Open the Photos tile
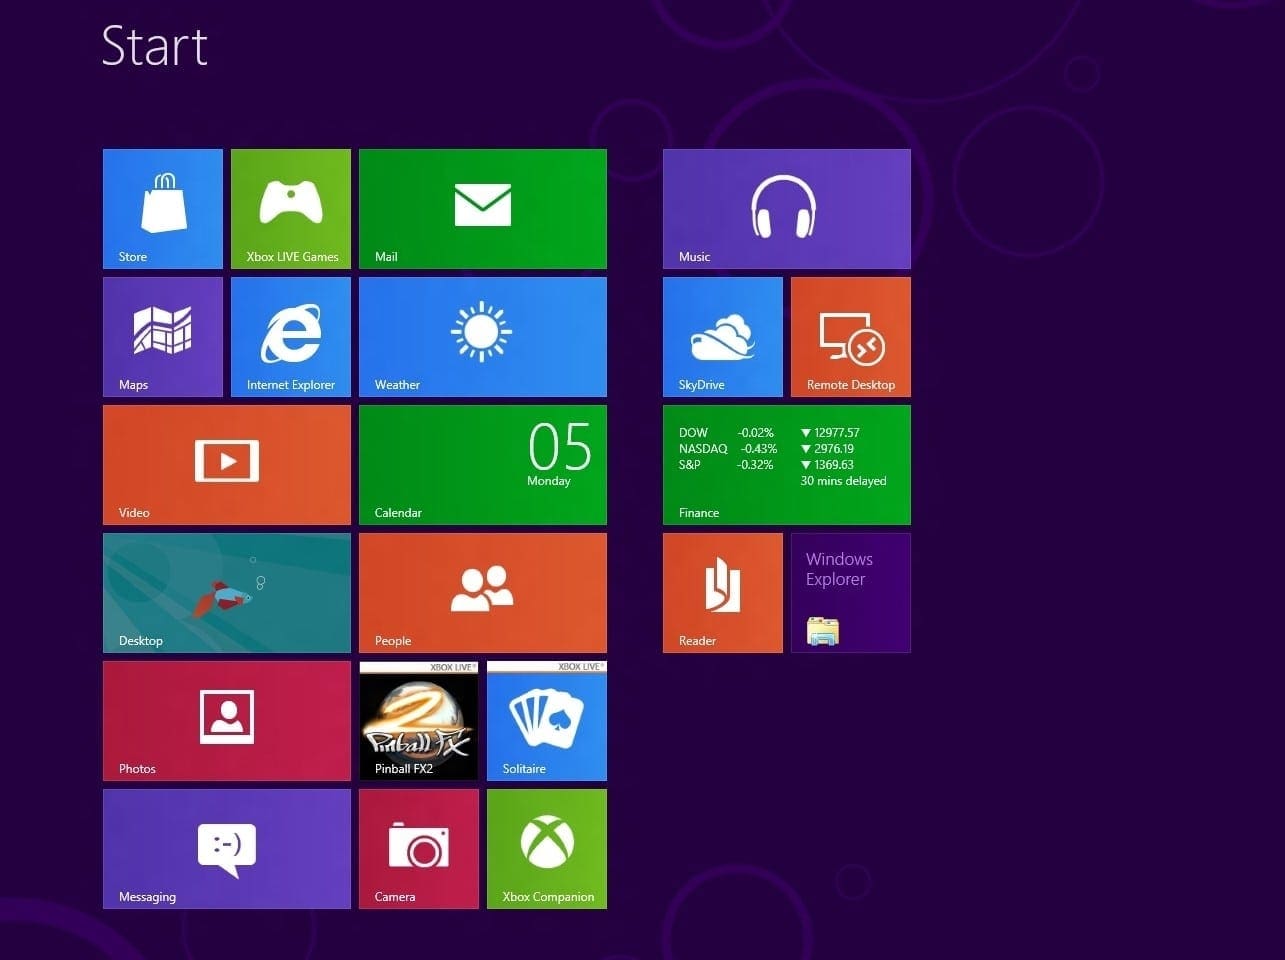 click(x=226, y=720)
